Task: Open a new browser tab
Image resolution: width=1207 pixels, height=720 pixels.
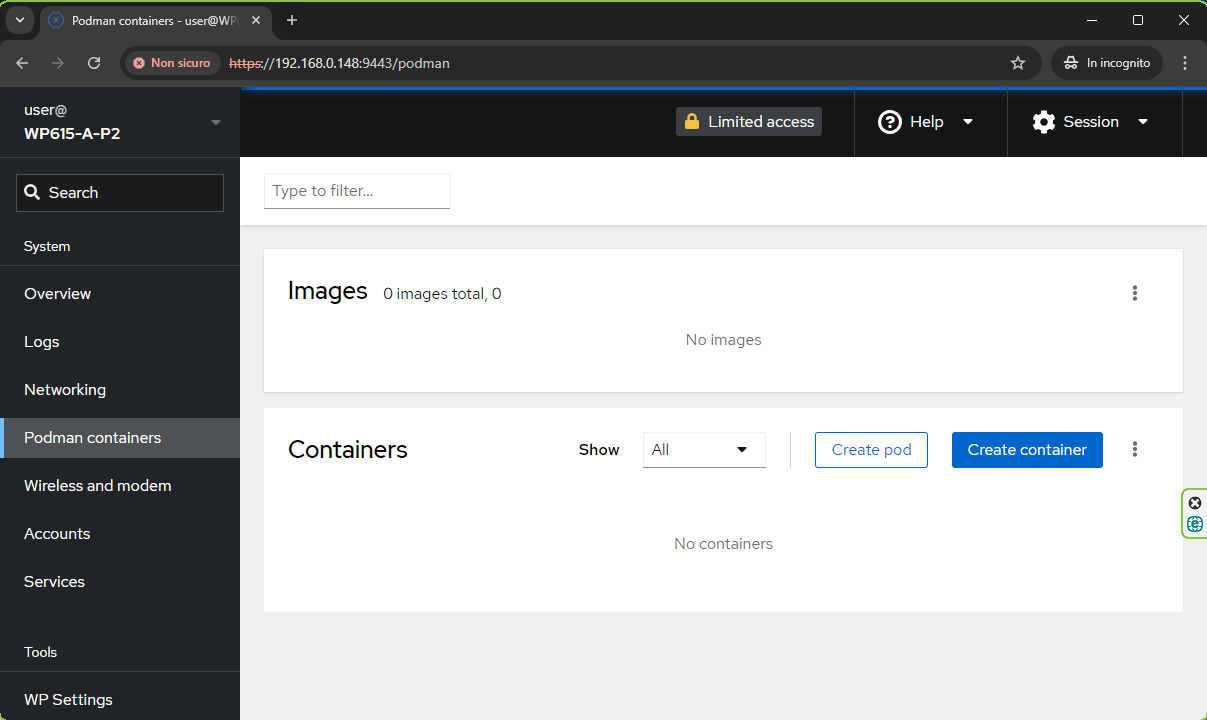Action: [292, 20]
